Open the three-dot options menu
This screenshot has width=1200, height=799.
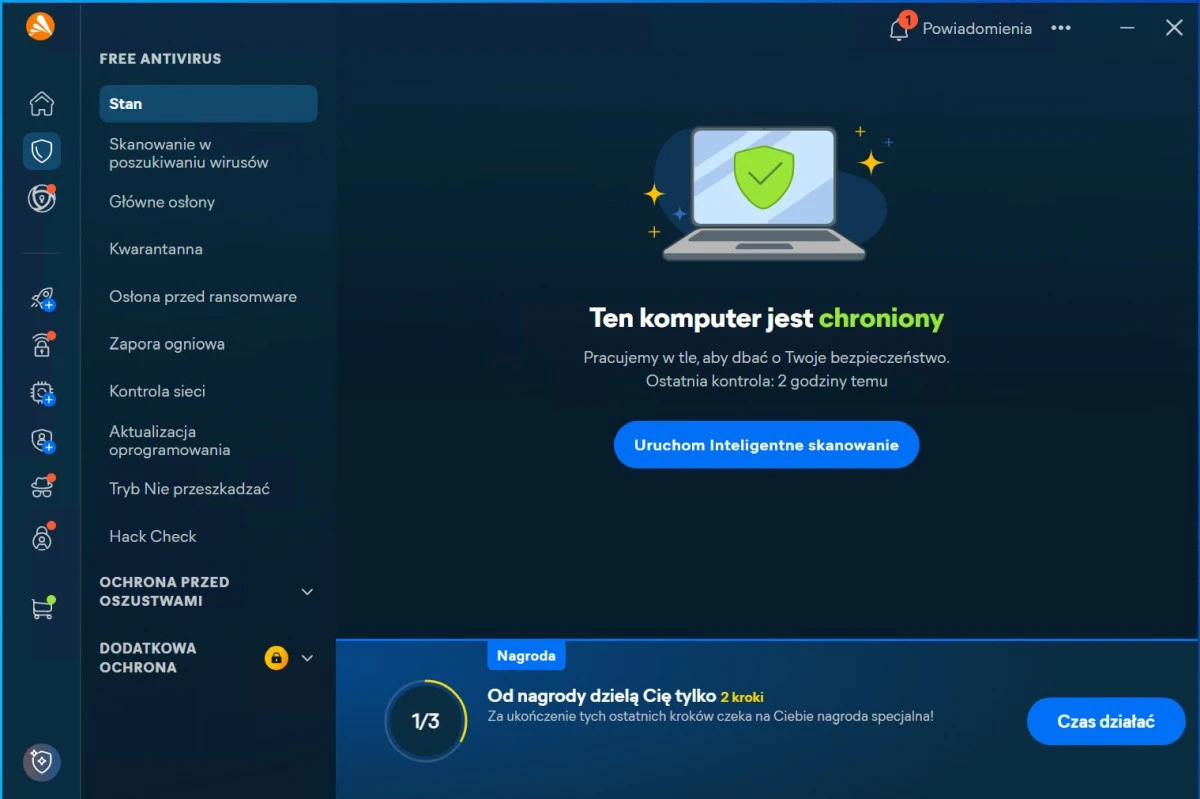(x=1061, y=28)
